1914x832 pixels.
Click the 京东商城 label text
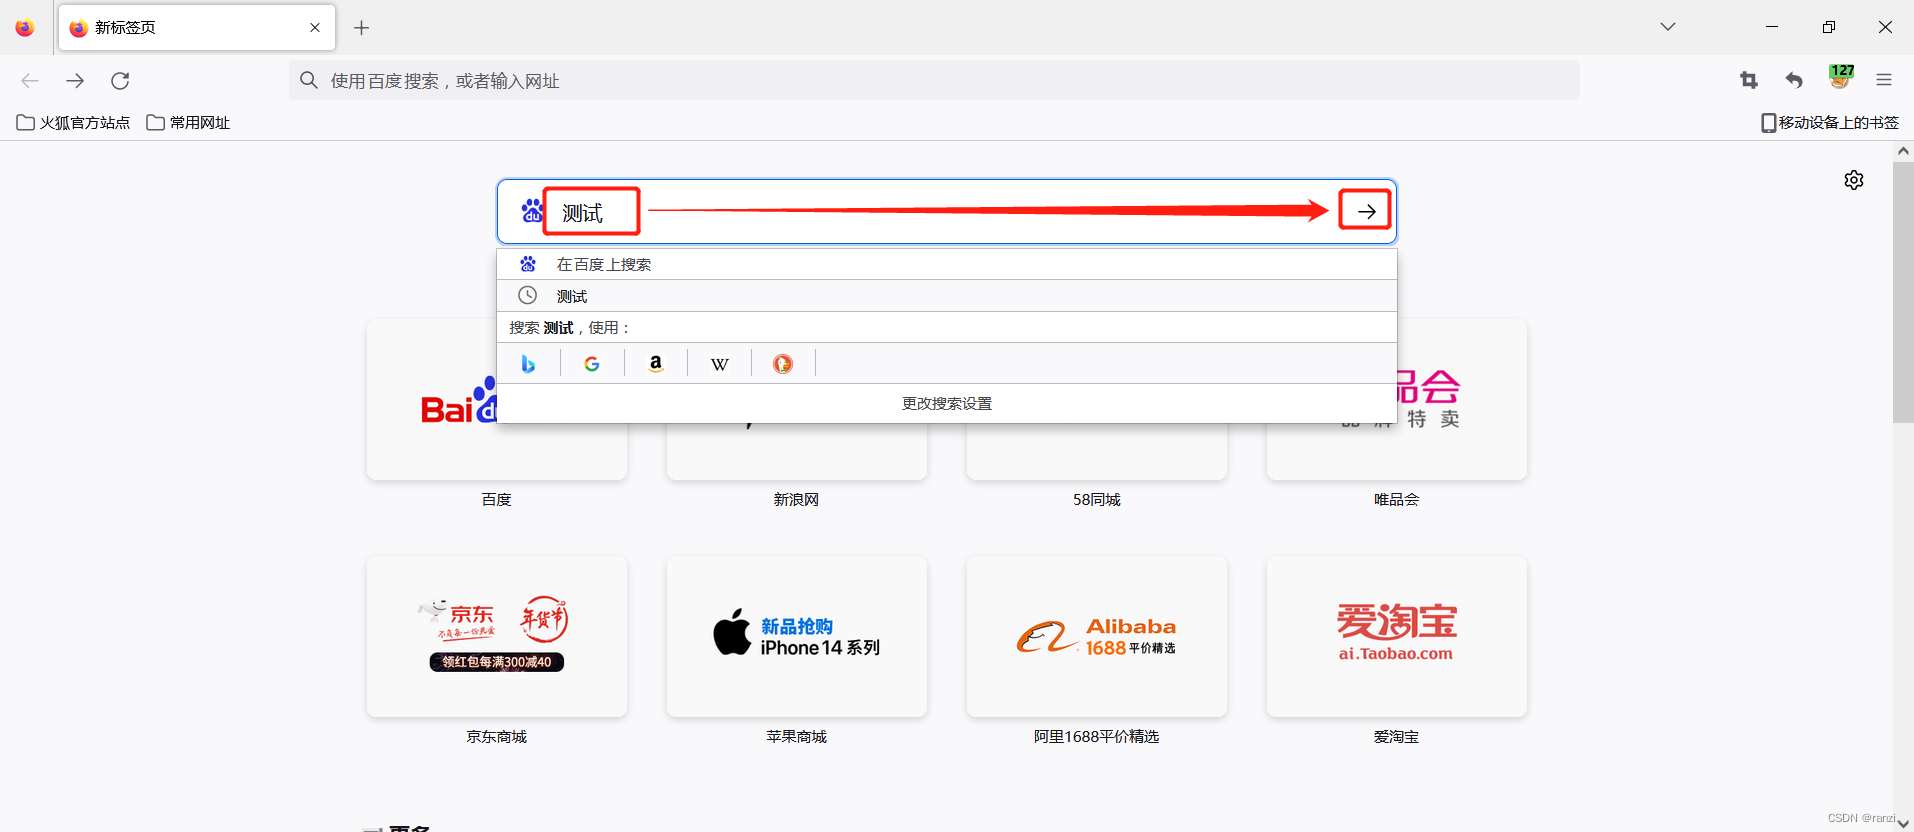(496, 736)
